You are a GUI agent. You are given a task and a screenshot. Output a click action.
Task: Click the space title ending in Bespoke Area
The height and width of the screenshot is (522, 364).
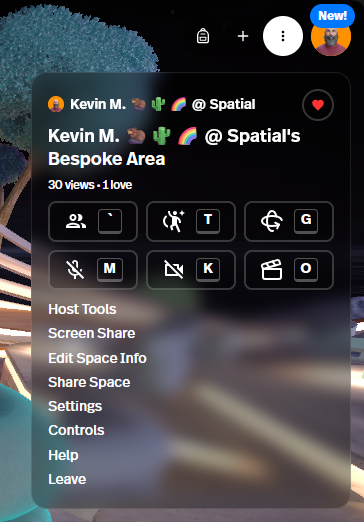tap(174, 147)
